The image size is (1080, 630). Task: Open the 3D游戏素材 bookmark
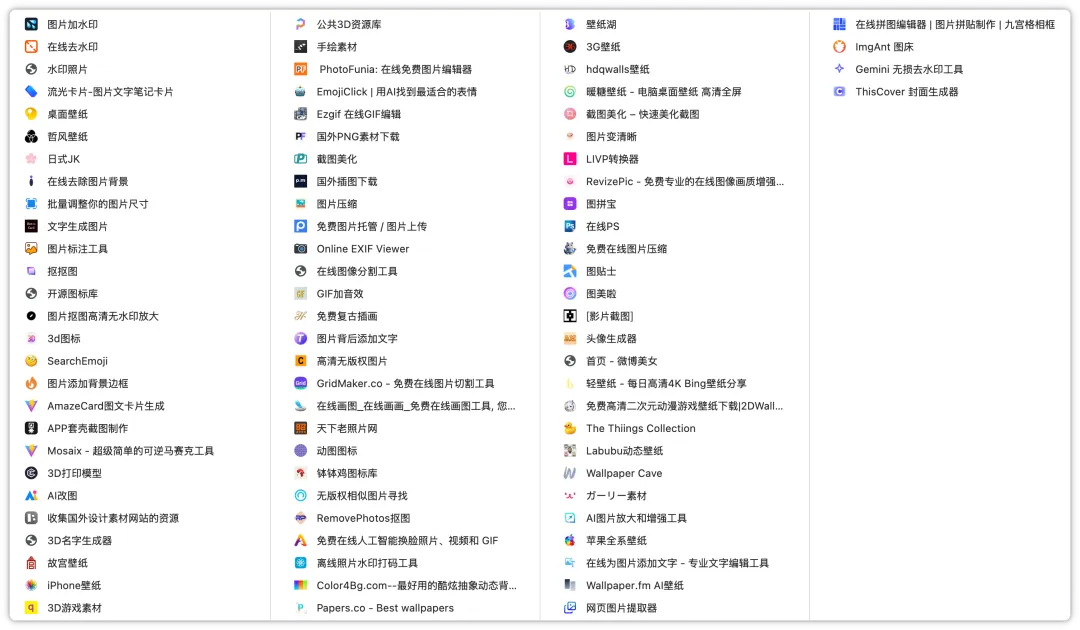[74, 608]
